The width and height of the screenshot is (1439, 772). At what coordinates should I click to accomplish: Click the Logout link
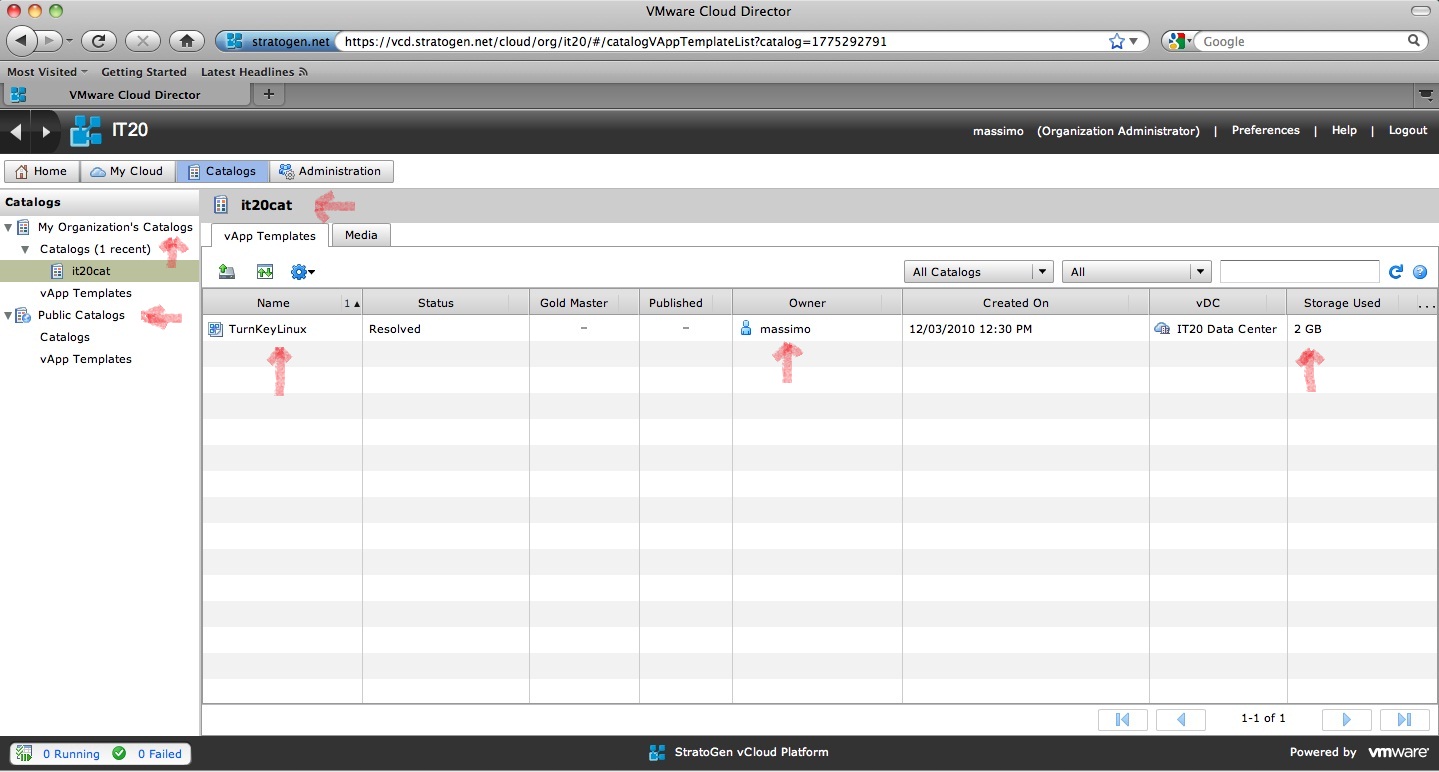pyautogui.click(x=1407, y=131)
